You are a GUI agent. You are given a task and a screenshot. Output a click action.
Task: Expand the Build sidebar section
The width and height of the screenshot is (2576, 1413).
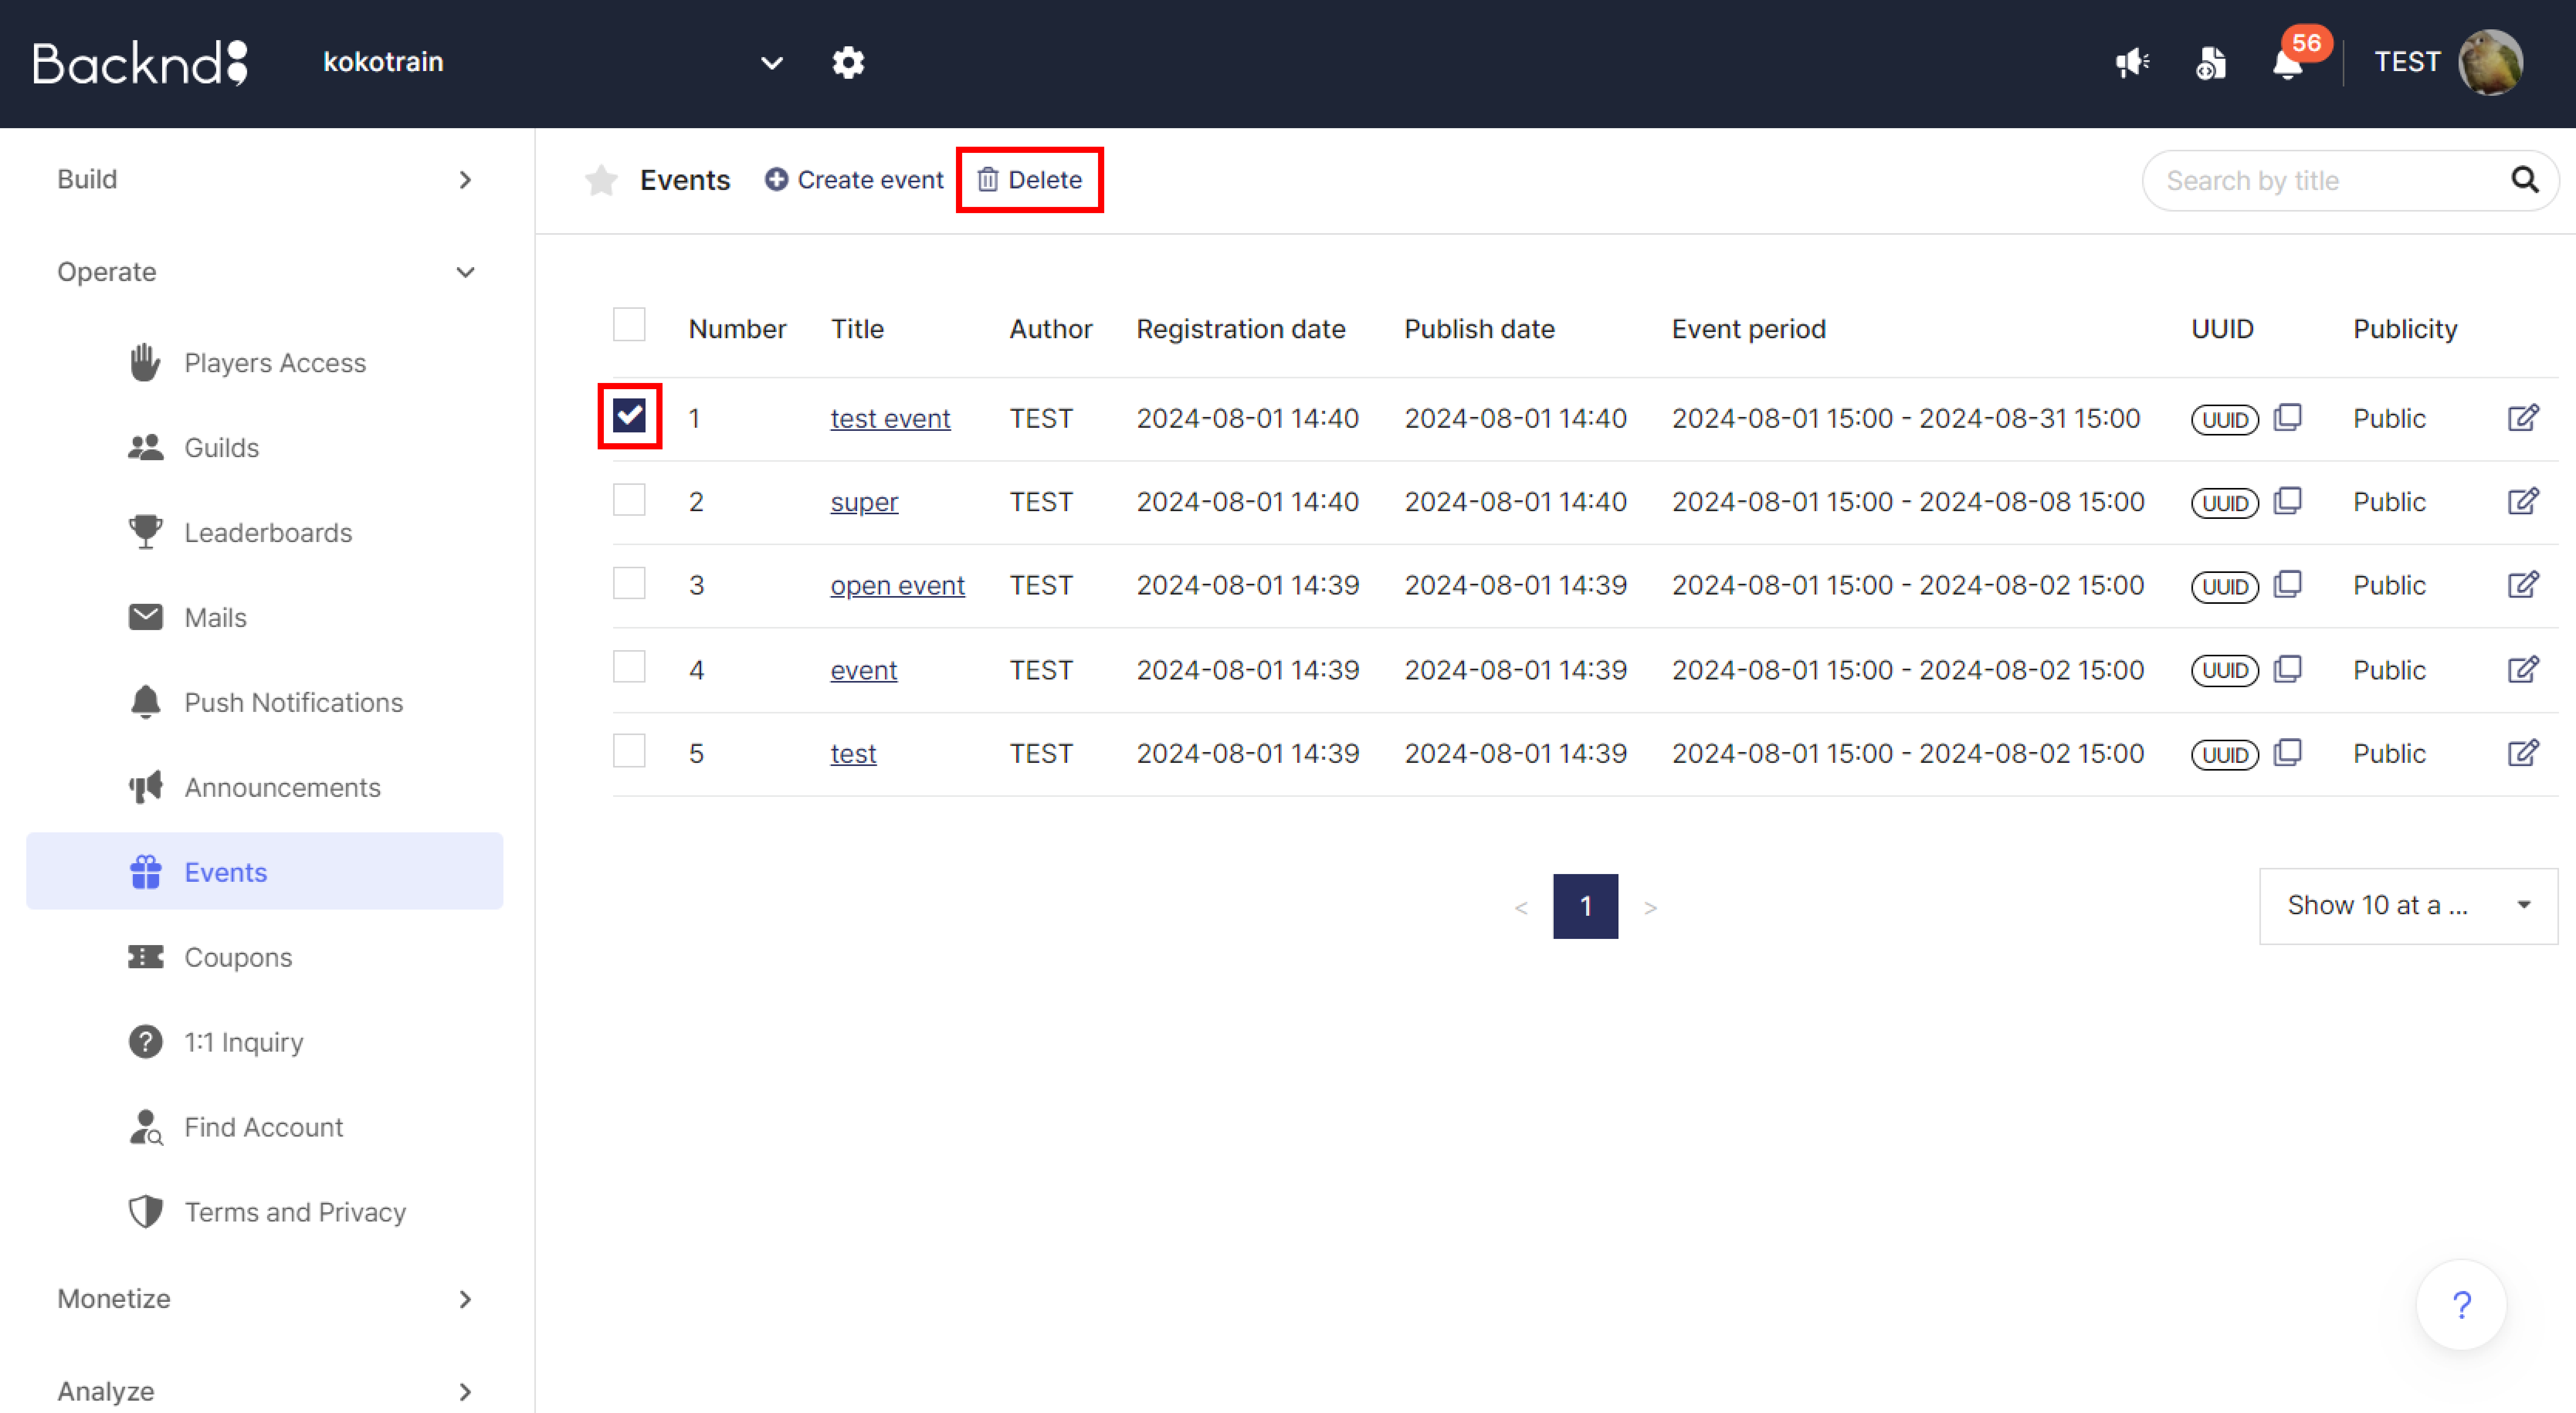(265, 180)
